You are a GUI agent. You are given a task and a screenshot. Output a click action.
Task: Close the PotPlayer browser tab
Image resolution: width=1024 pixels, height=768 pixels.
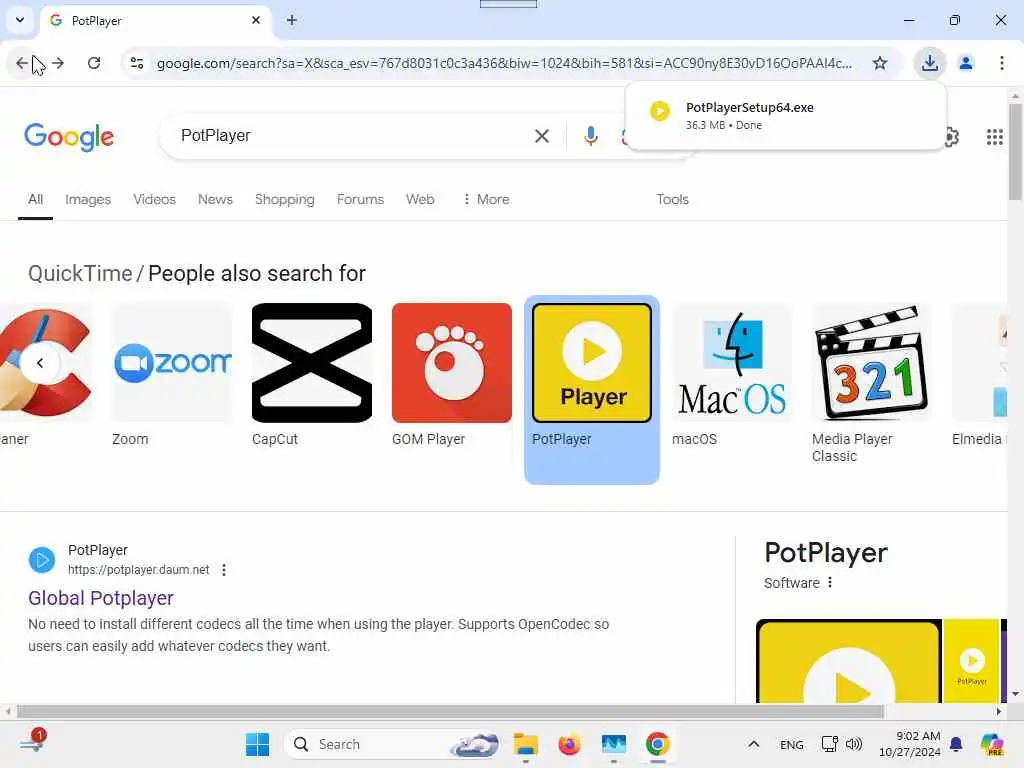256,20
